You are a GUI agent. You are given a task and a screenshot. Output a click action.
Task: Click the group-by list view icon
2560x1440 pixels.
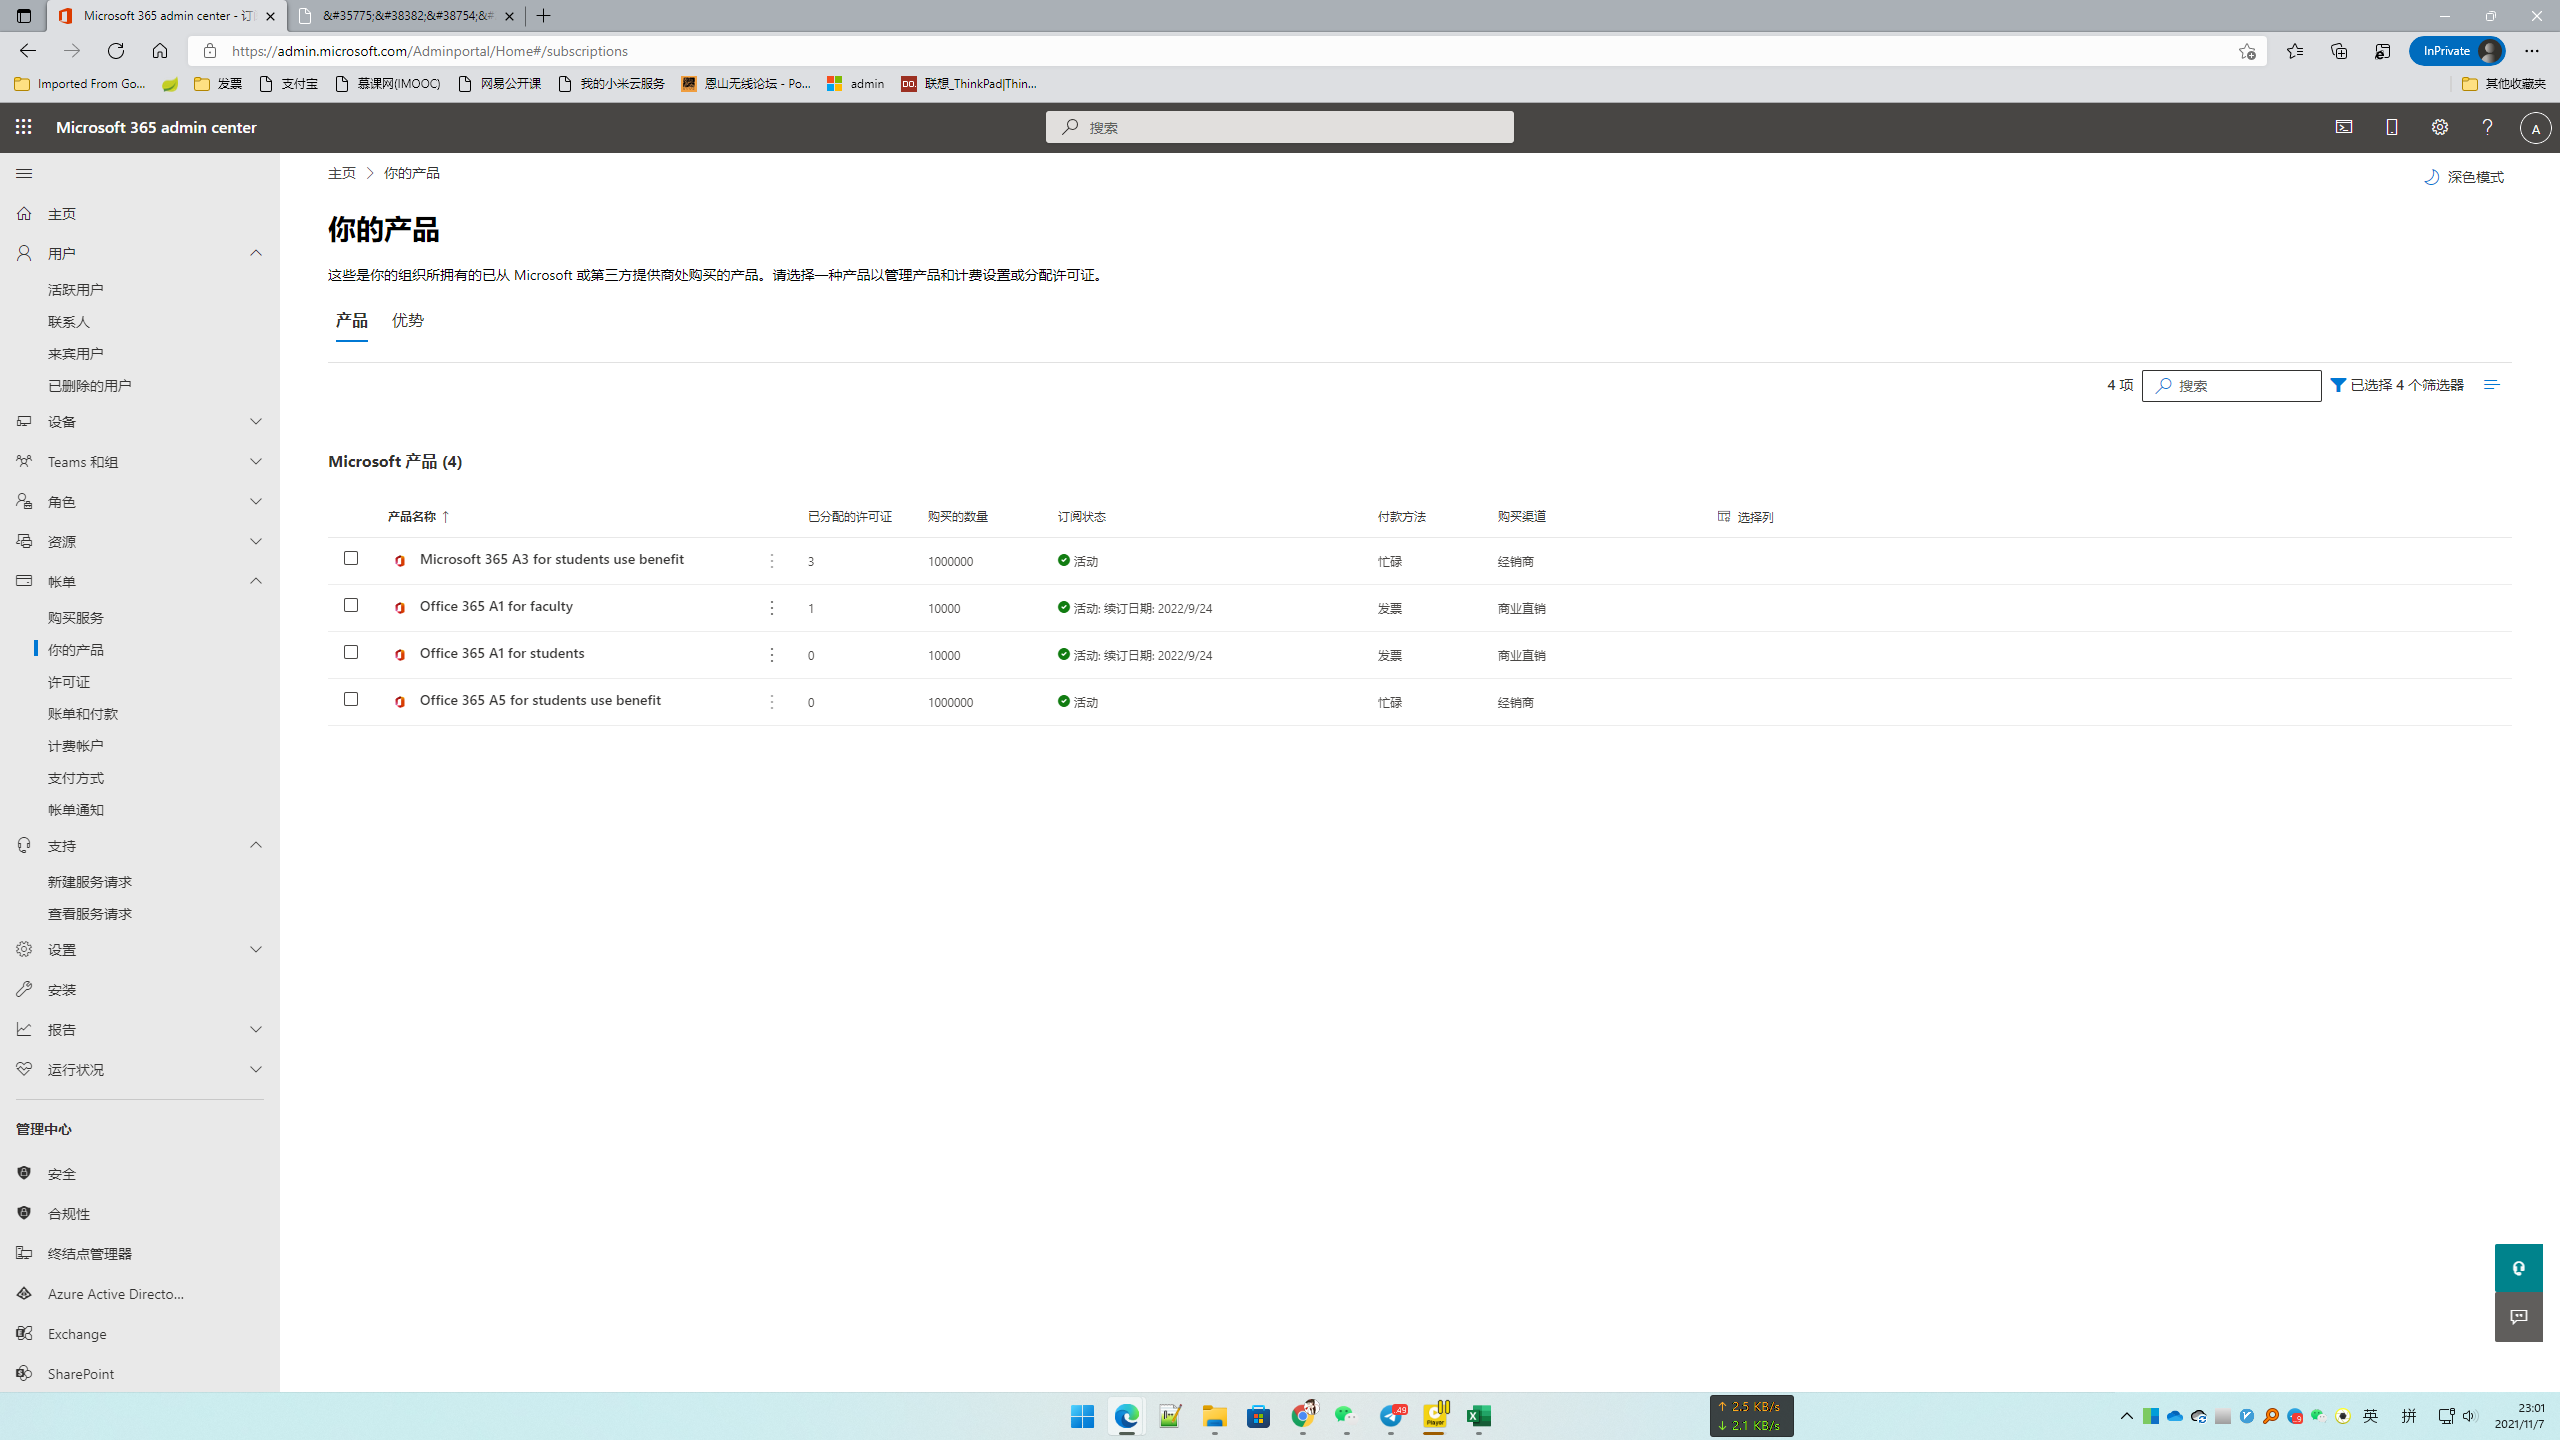pos(2491,385)
